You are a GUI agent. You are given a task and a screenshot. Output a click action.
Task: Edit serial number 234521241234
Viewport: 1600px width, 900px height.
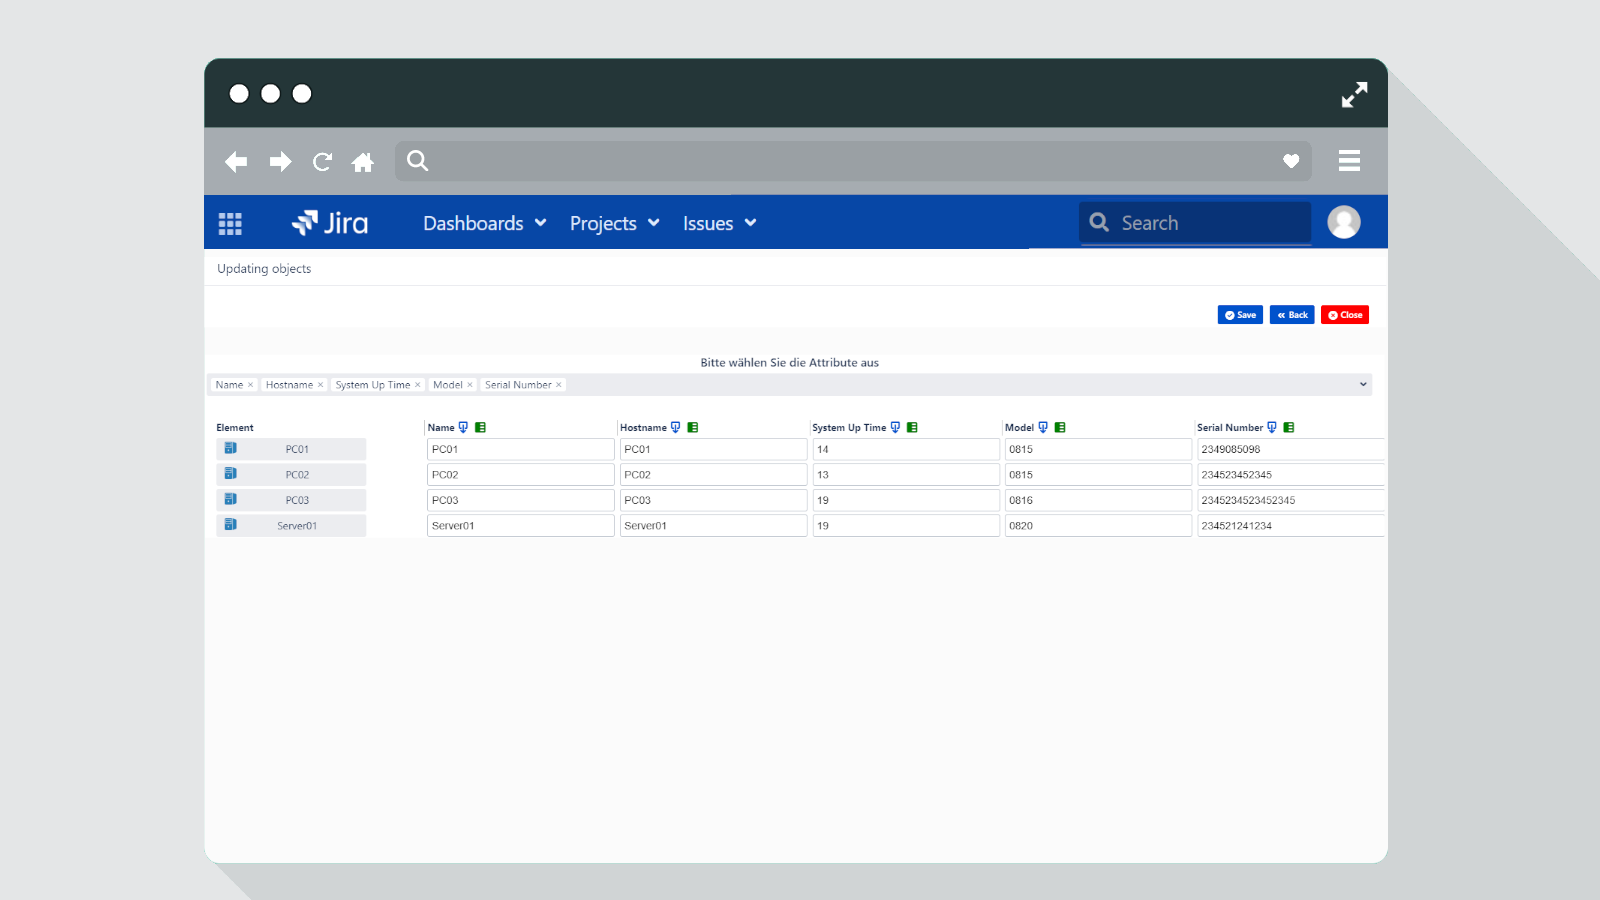coord(1291,525)
